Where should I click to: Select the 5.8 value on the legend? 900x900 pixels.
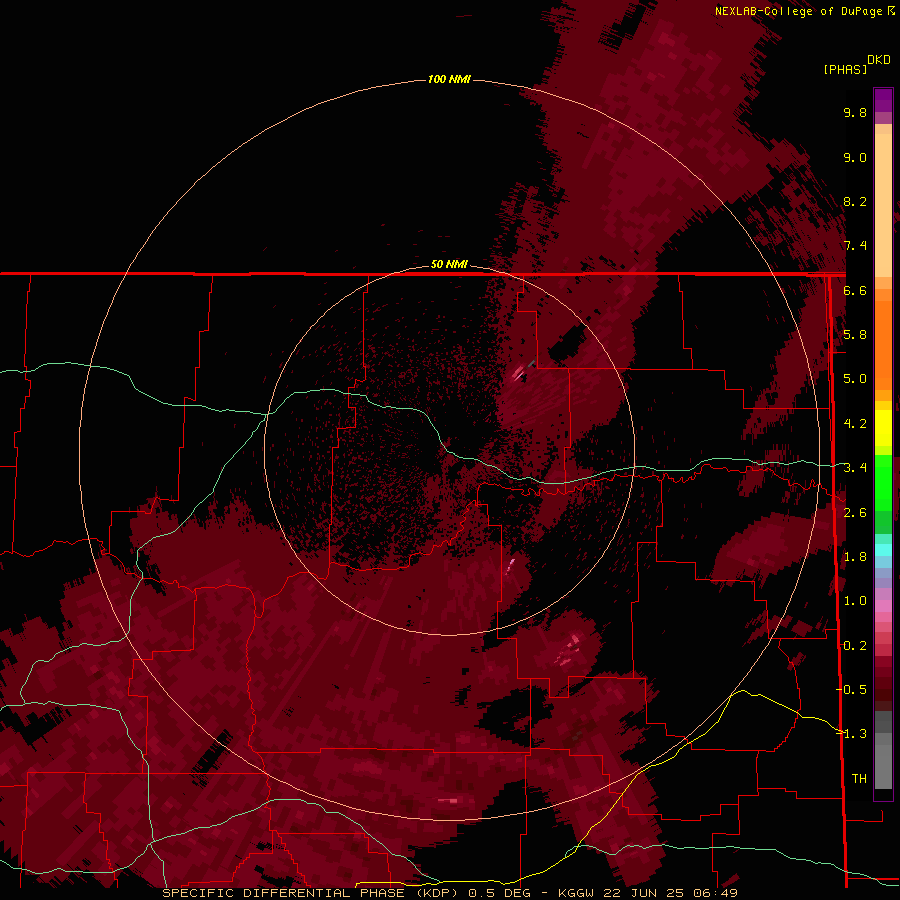pyautogui.click(x=855, y=335)
